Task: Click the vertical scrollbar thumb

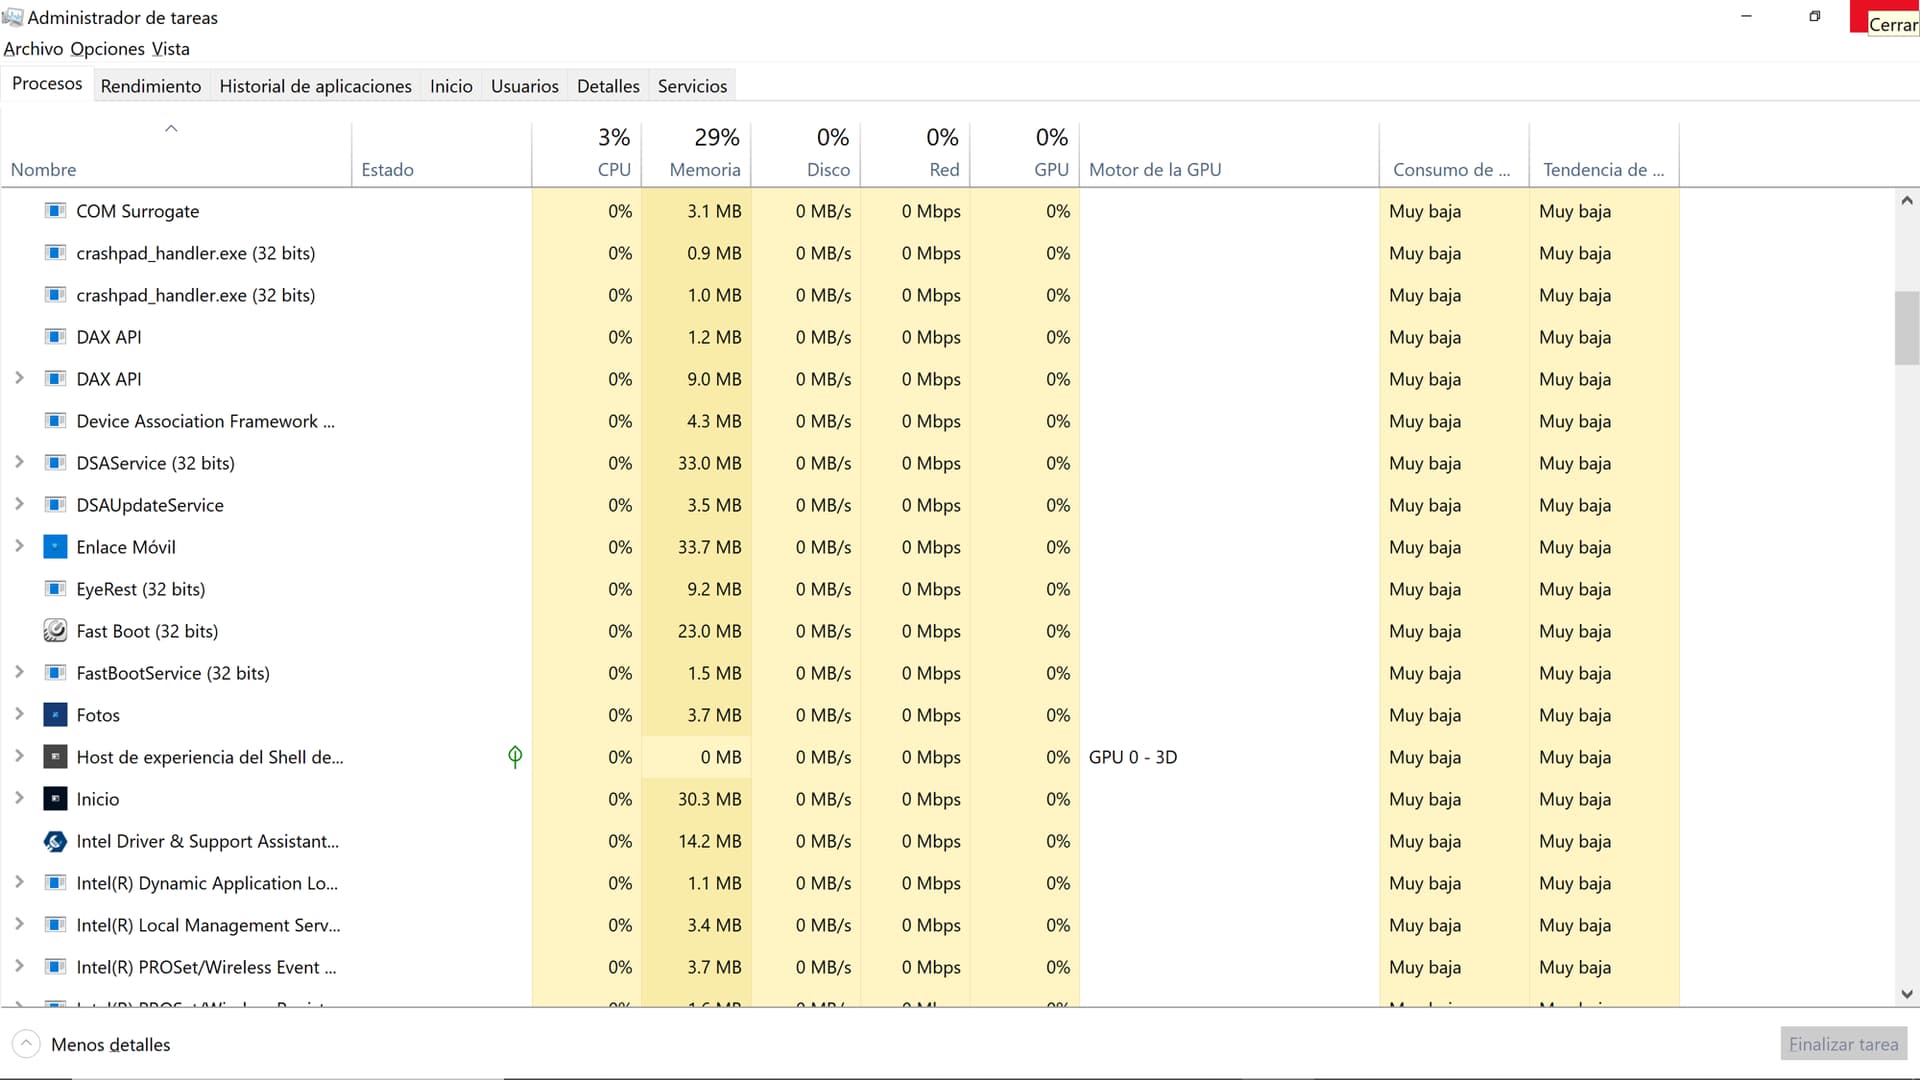Action: 1906,328
